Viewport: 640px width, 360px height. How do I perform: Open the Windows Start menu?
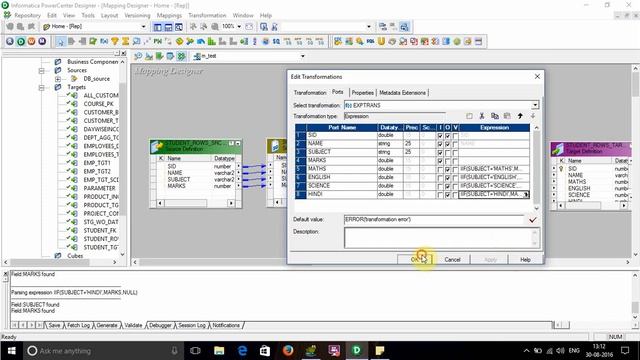[11, 351]
